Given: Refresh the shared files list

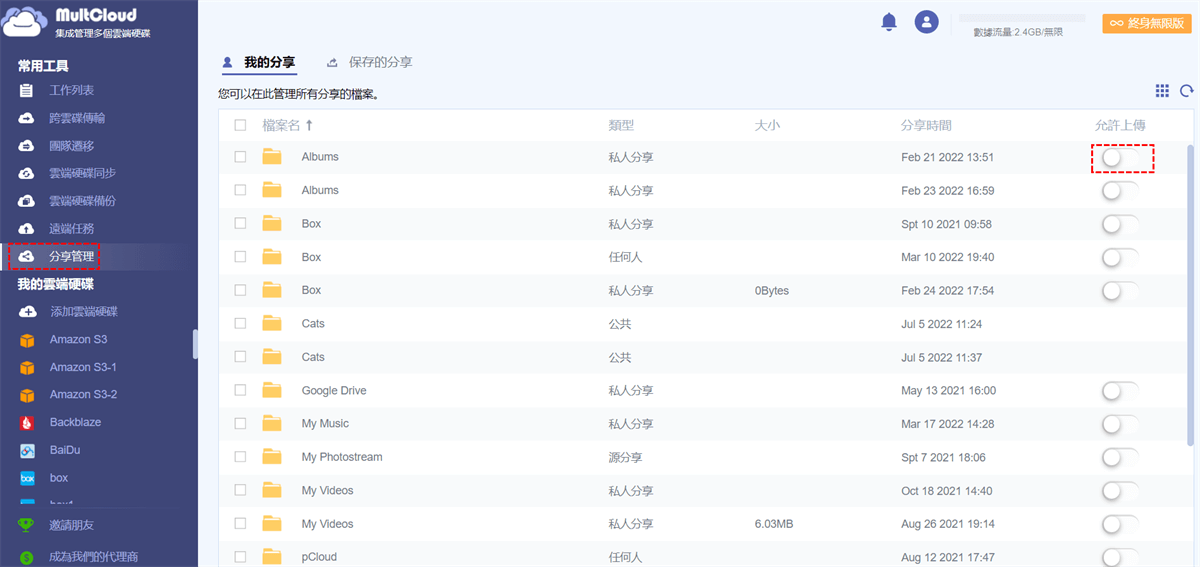Looking at the screenshot, I should pyautogui.click(x=1187, y=91).
